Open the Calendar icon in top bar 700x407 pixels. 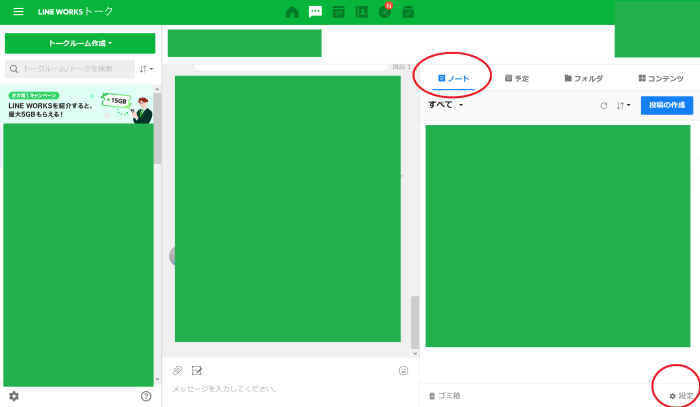coord(339,12)
